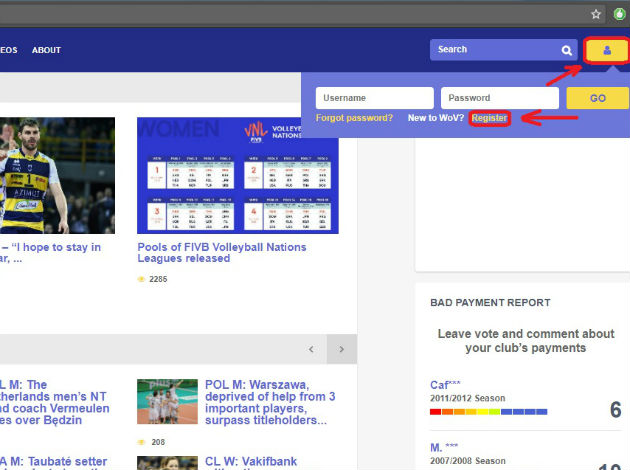Bookmark this page with the star icon
630x470 pixels.
pos(596,14)
